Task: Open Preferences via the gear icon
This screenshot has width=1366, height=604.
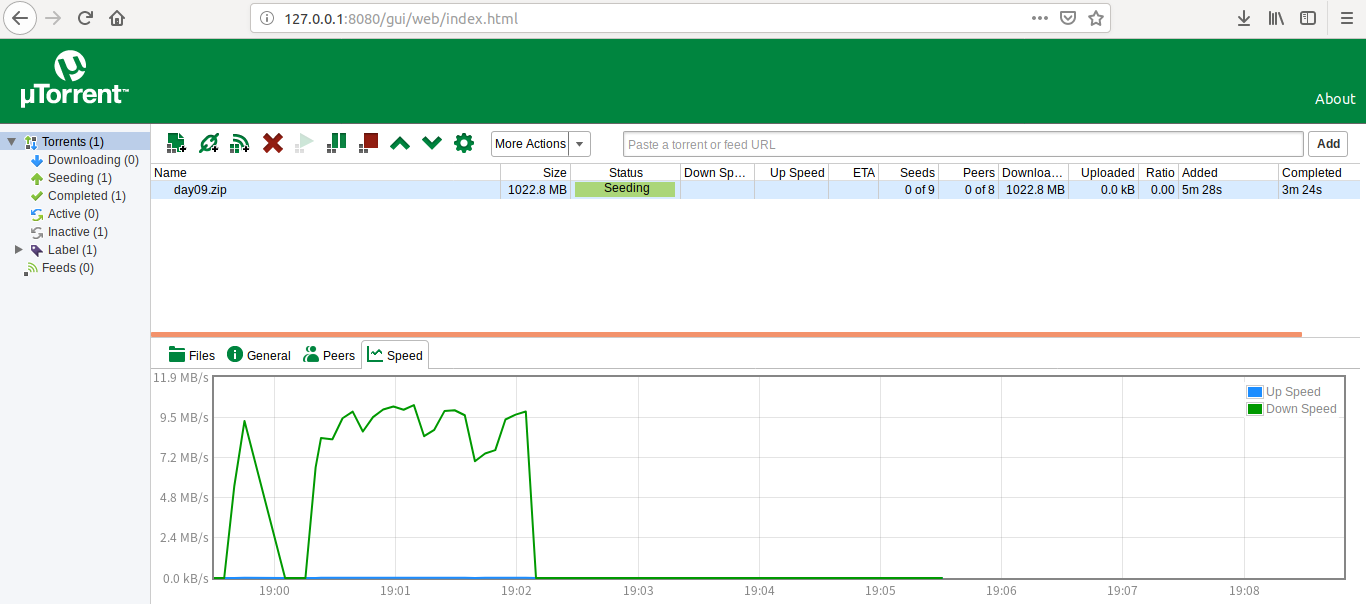Action: (464, 143)
